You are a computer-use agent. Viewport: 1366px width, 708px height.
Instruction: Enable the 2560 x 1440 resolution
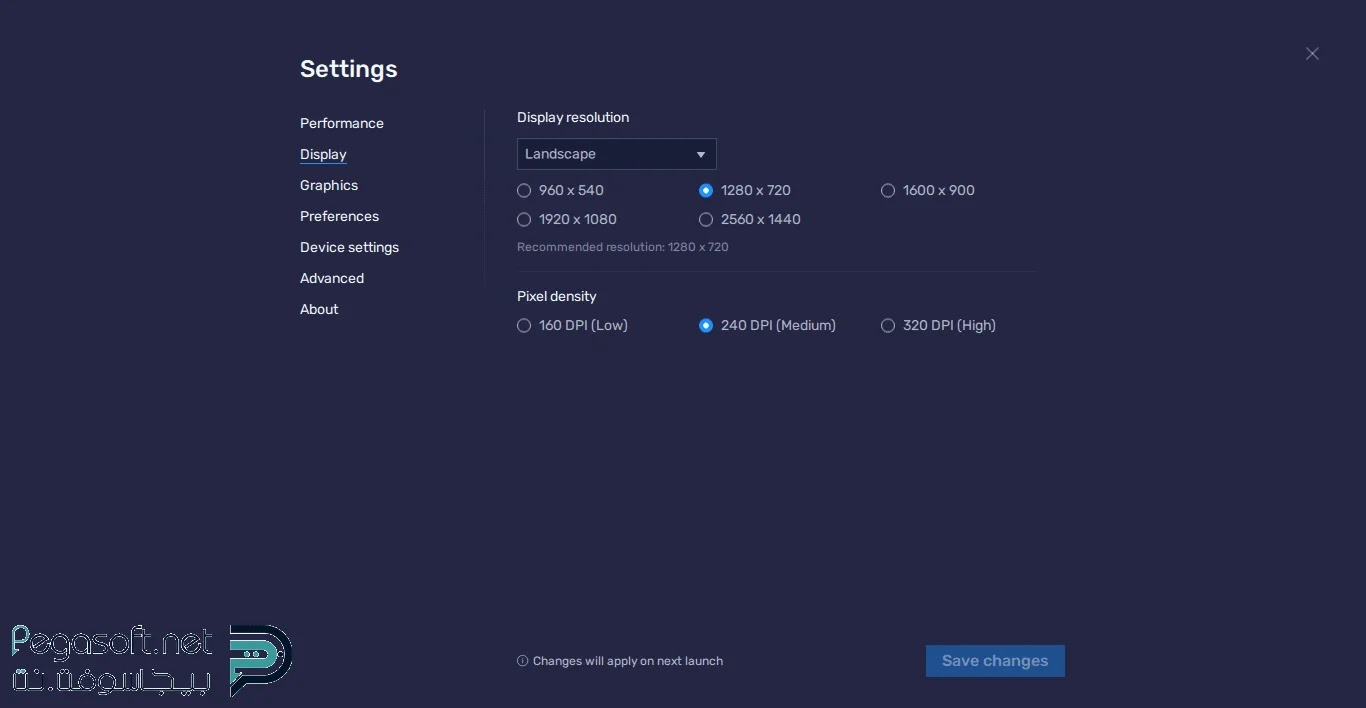click(x=706, y=220)
